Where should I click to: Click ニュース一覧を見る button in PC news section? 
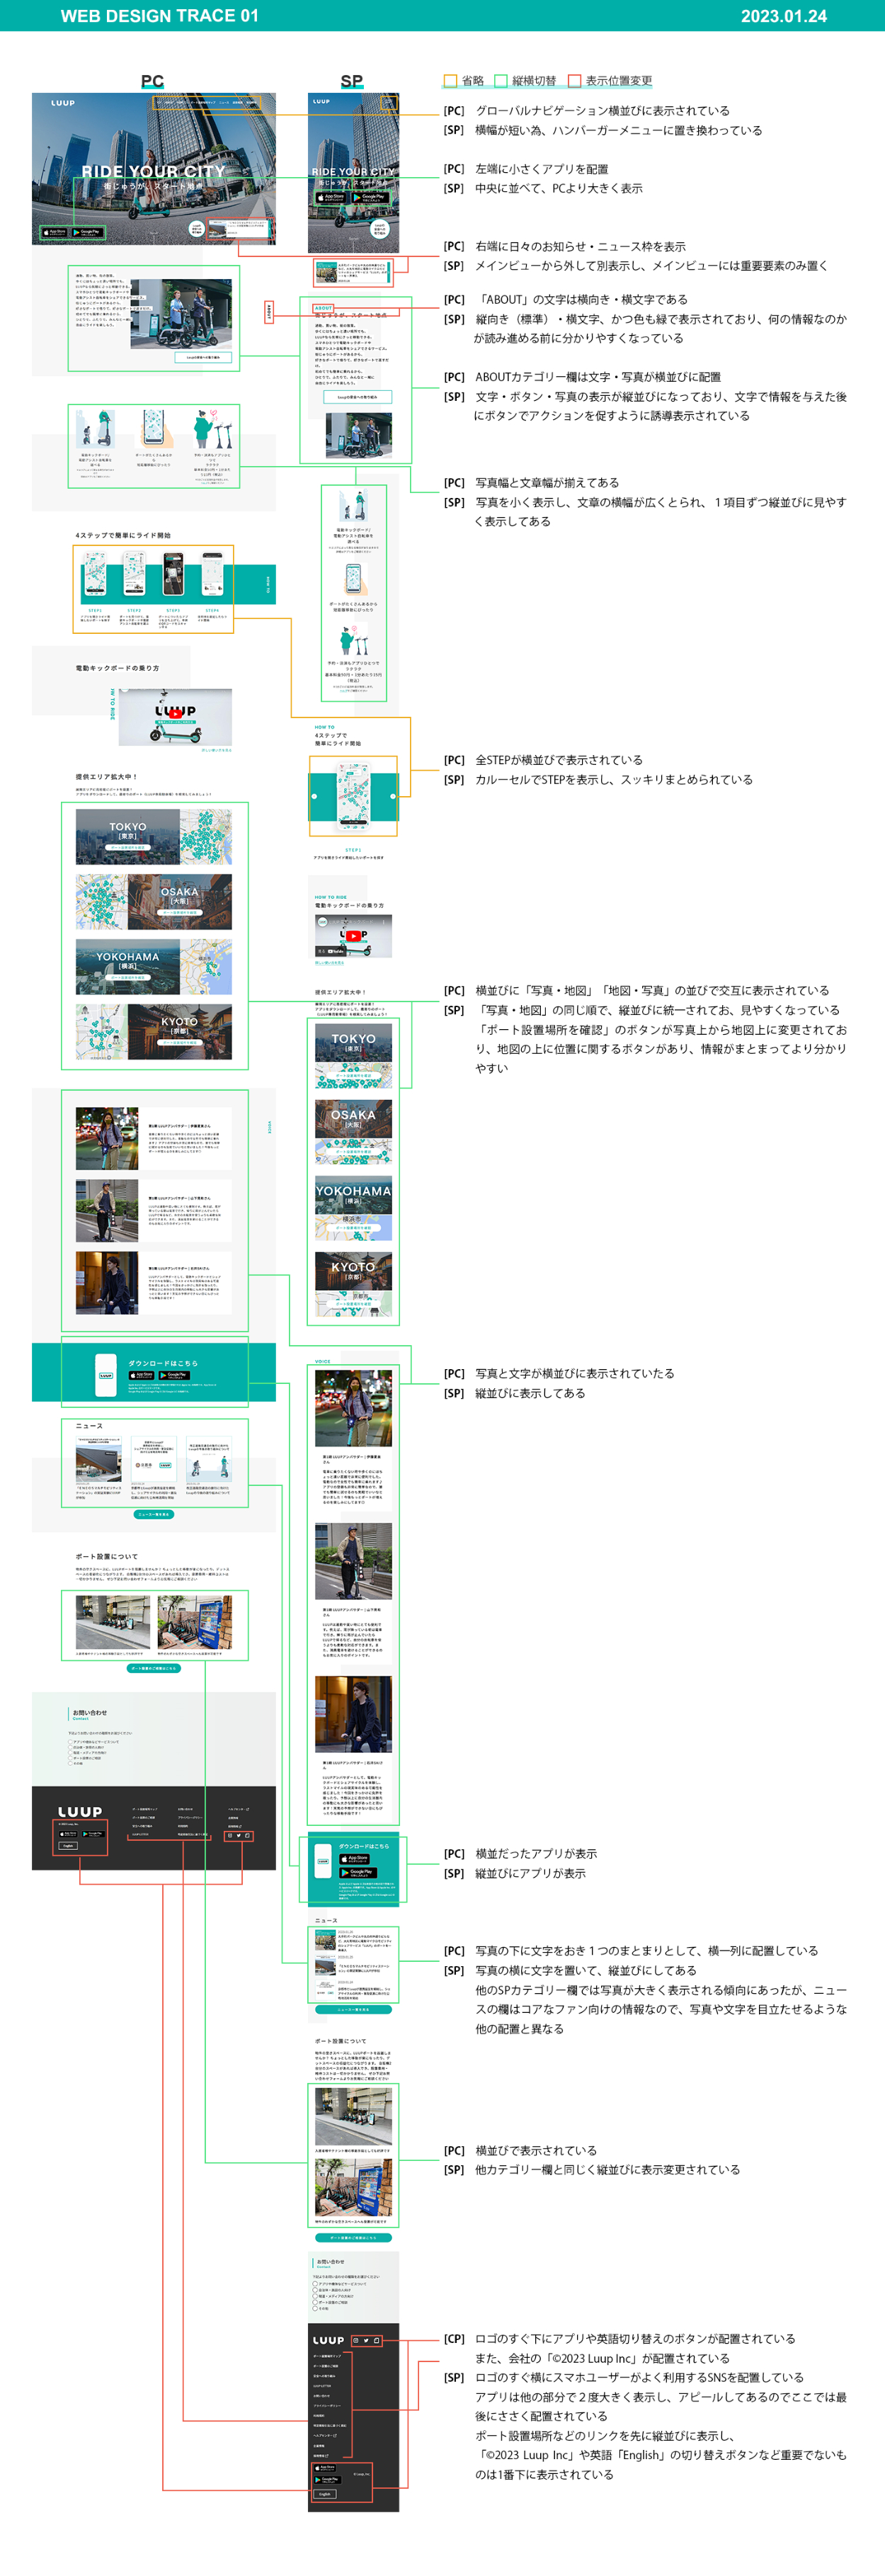coord(154,1515)
